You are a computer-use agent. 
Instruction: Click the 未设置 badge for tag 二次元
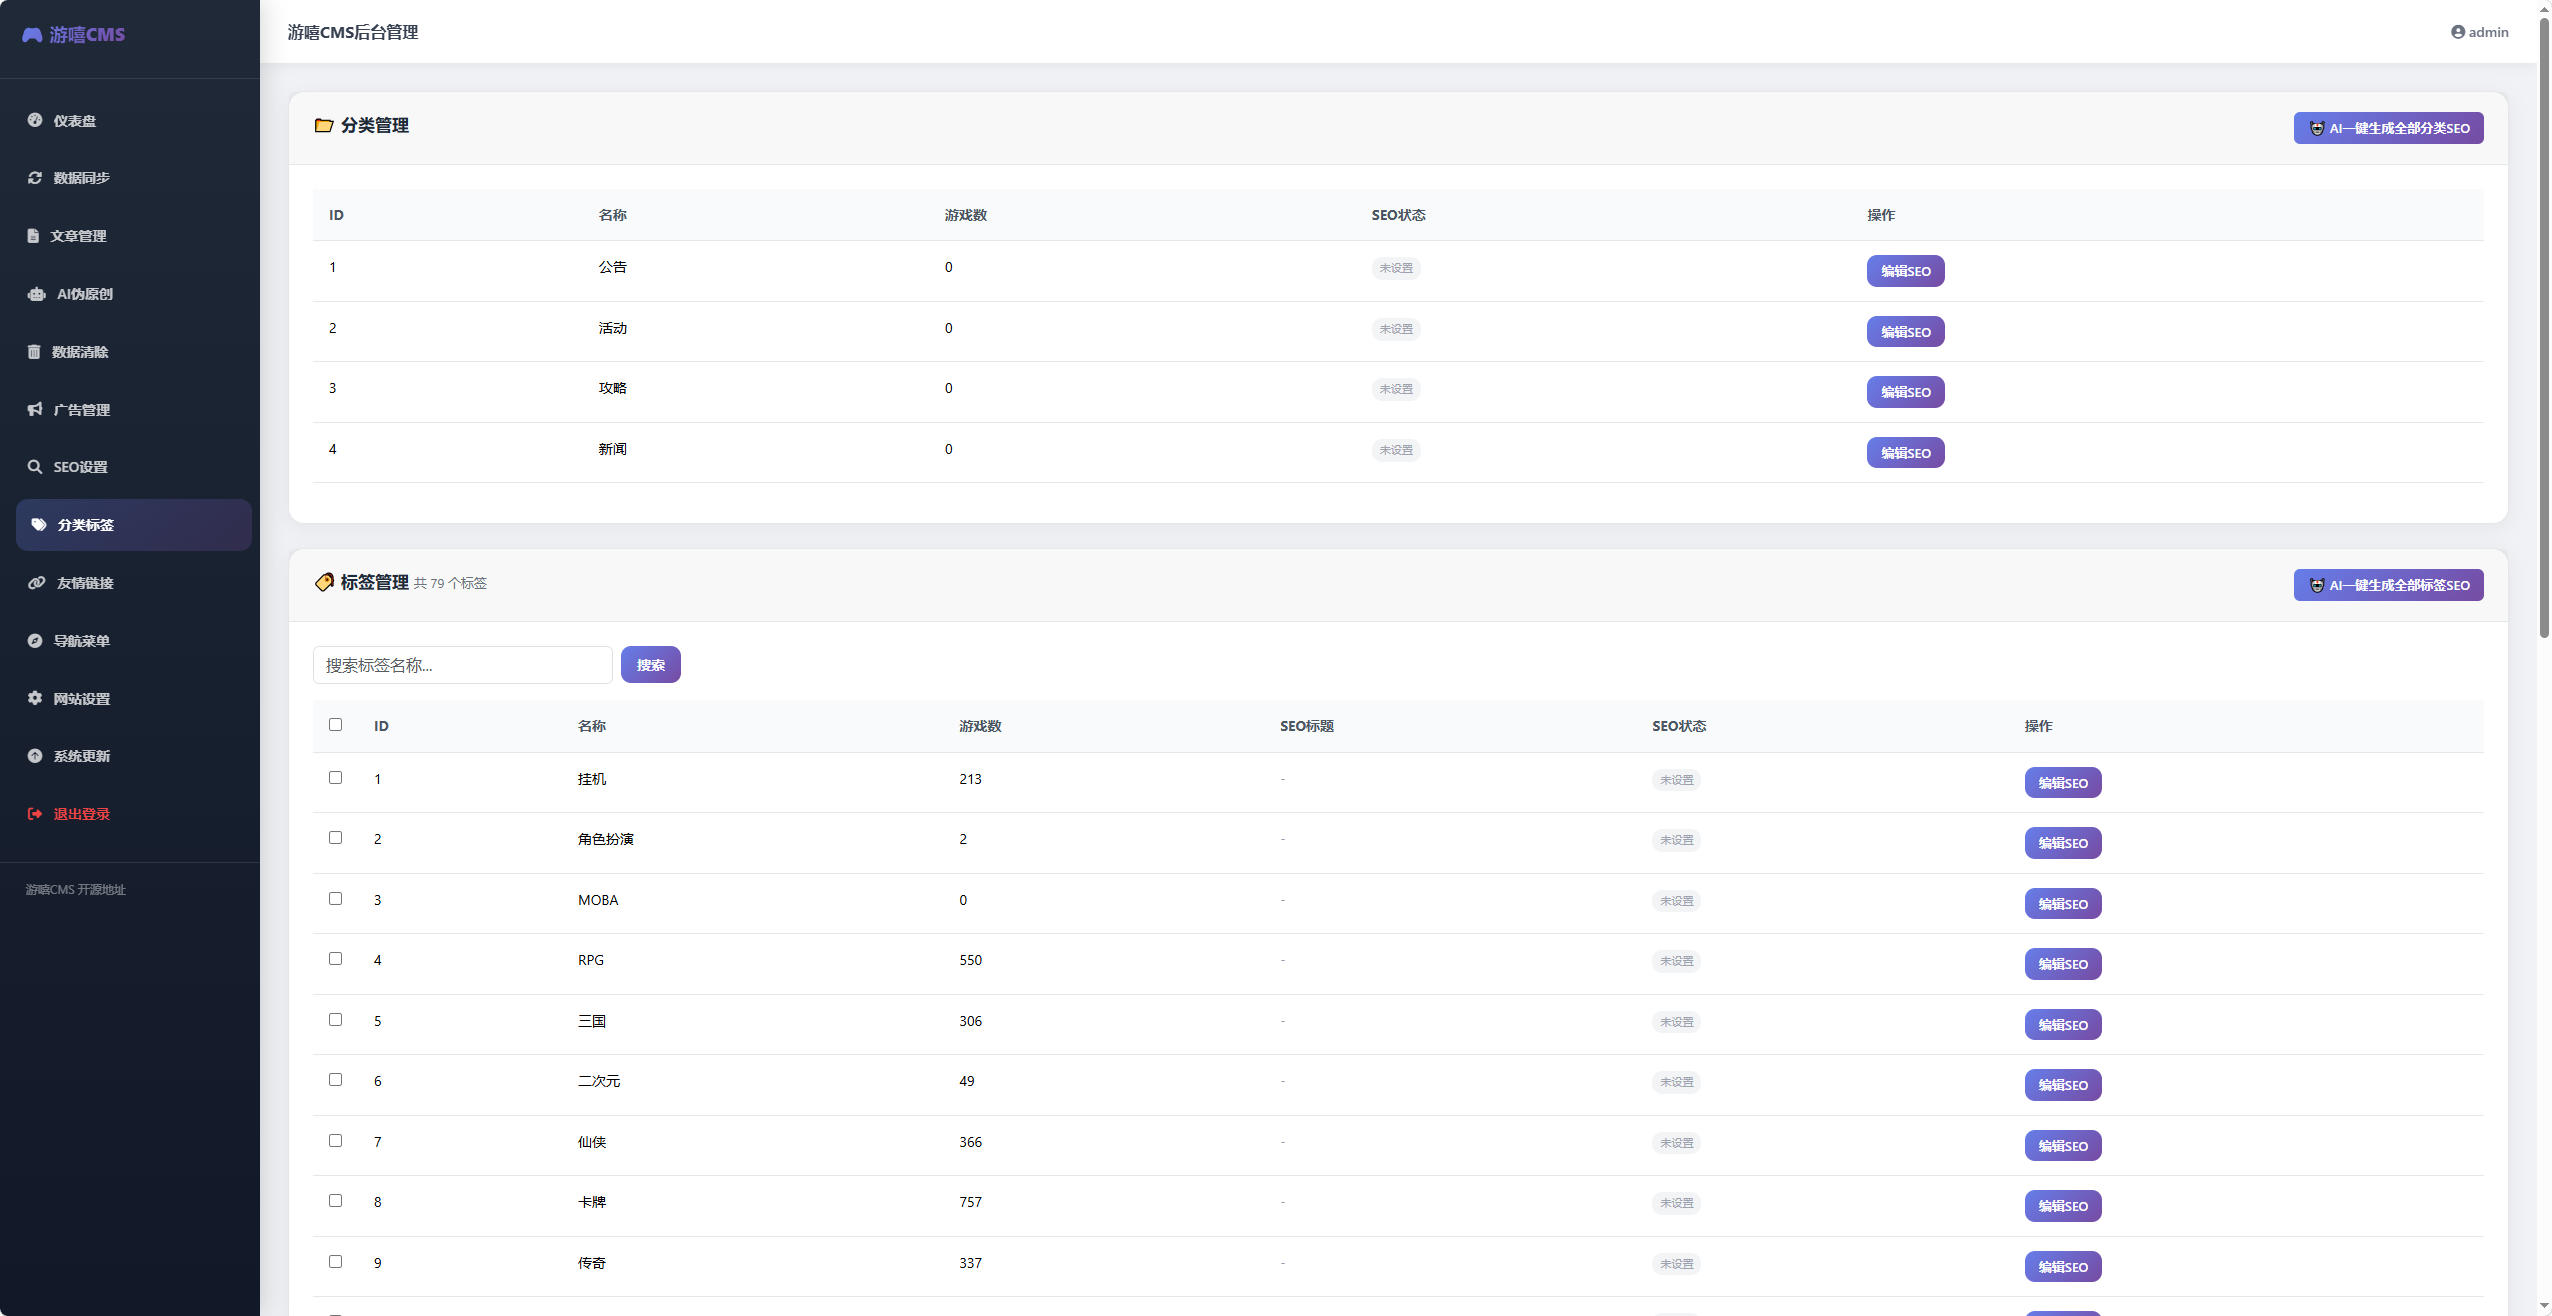point(1676,1082)
